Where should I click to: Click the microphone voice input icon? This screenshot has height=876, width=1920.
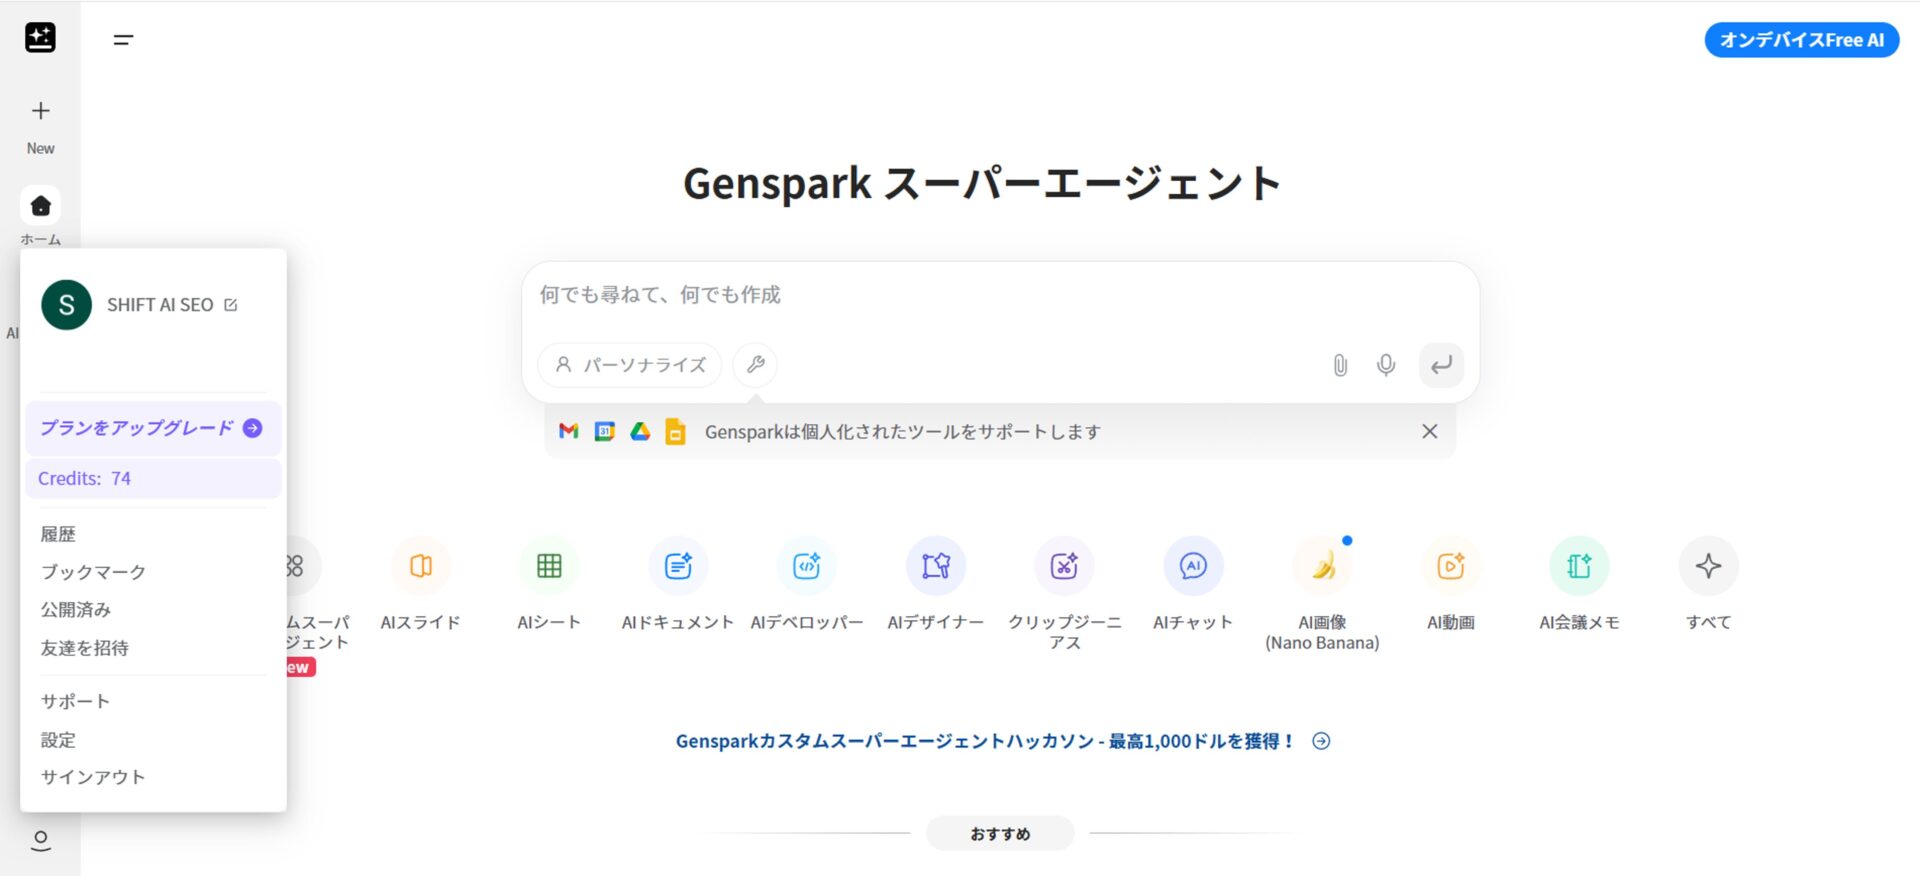click(1386, 365)
